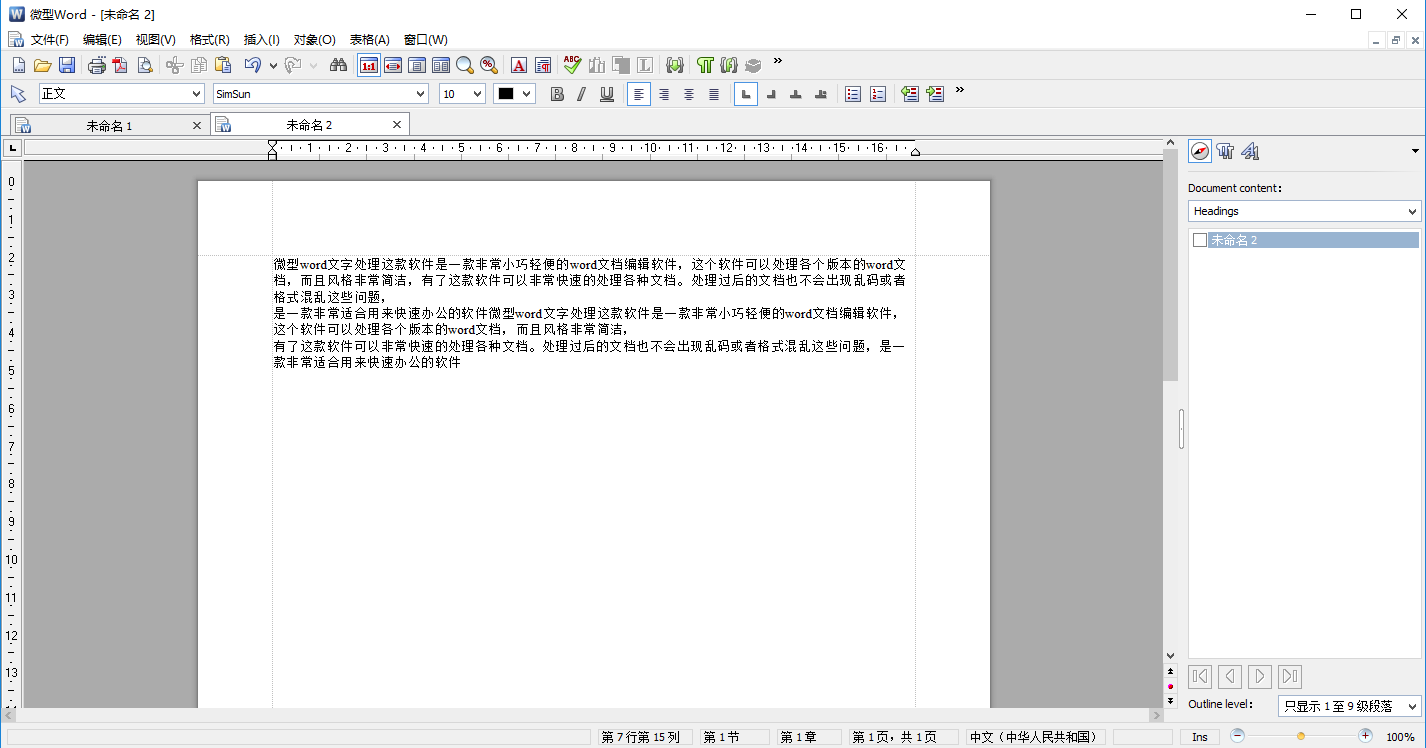This screenshot has width=1426, height=748.
Task: Click the magnifier zoom icon in toolbar
Action: coord(464,65)
